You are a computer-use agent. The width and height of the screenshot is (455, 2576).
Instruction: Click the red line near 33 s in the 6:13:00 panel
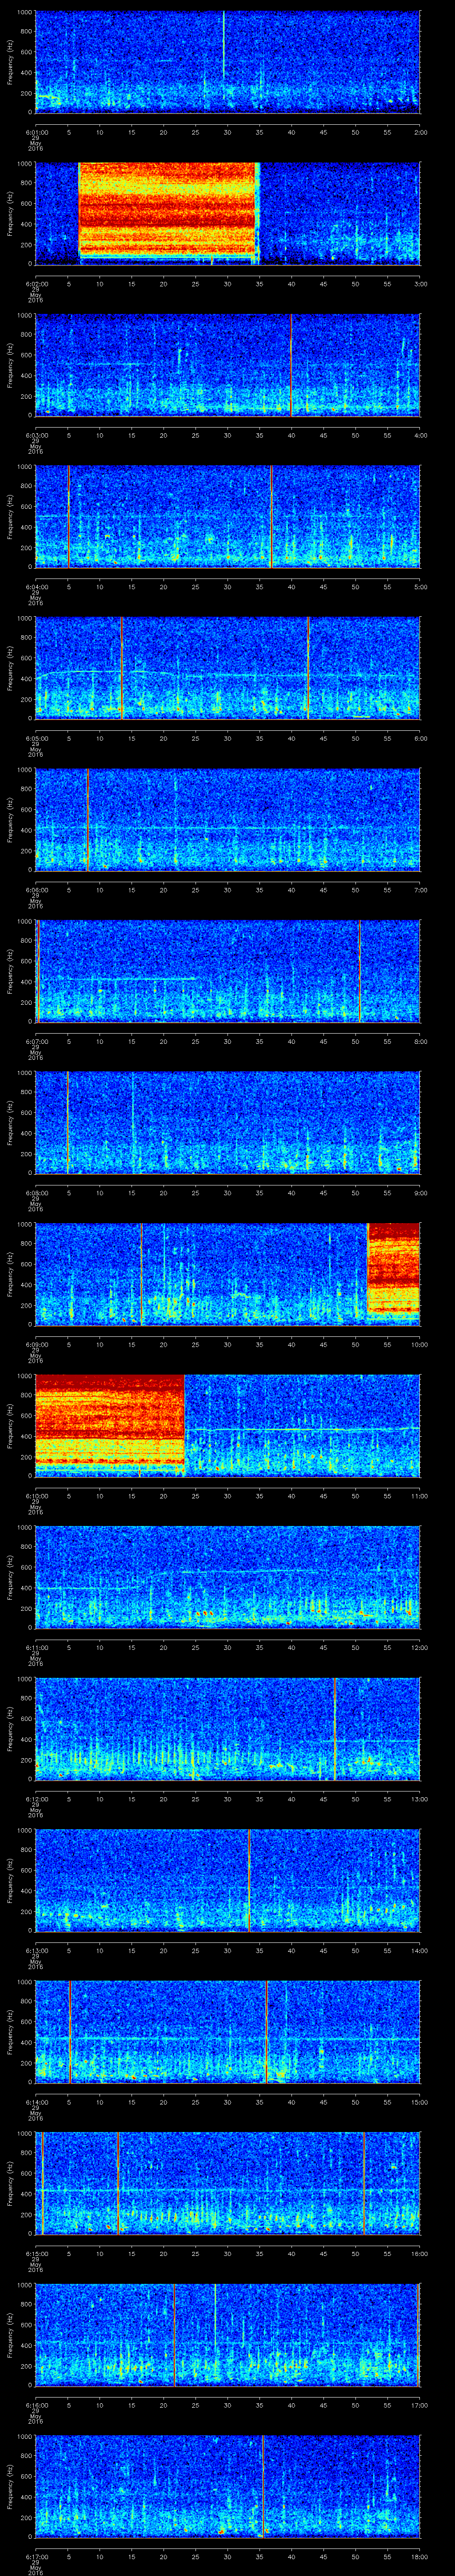248,1880
